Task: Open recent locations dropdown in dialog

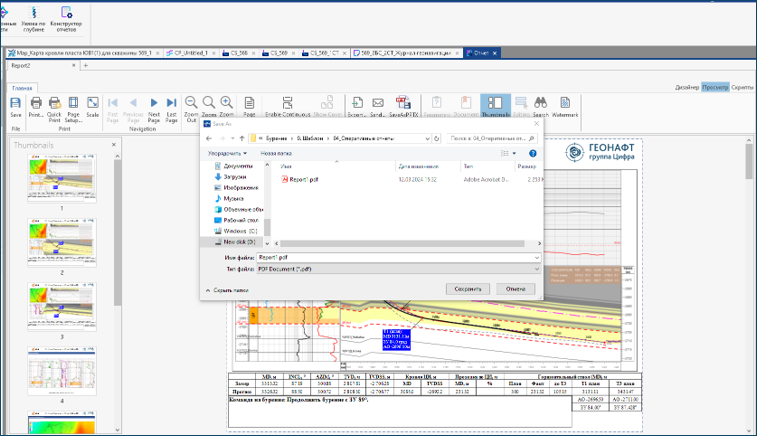Action: 233,139
